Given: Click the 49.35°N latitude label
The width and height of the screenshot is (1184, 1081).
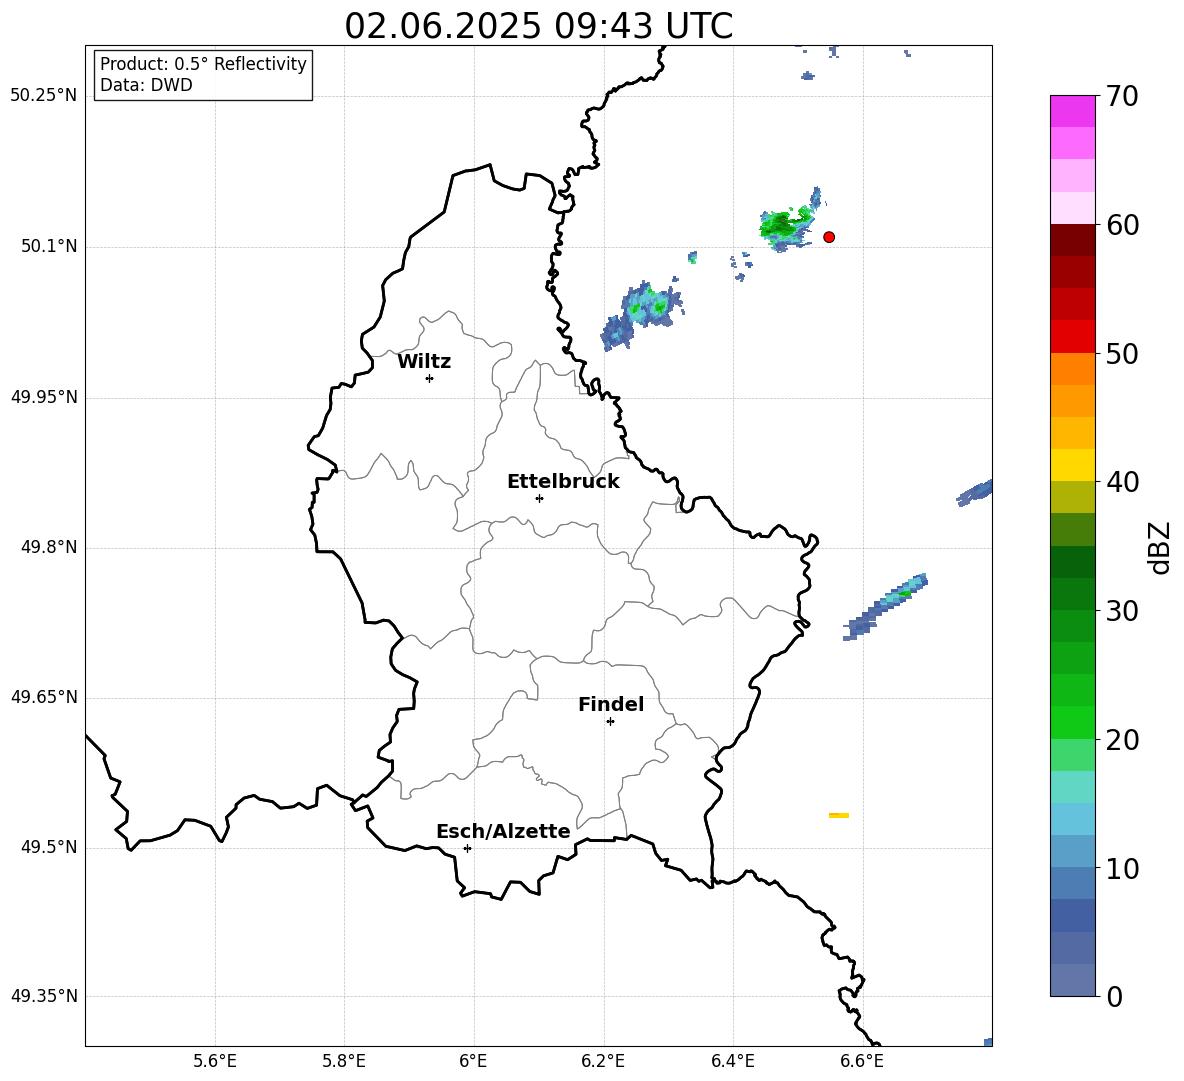Looking at the screenshot, I should tap(44, 996).
